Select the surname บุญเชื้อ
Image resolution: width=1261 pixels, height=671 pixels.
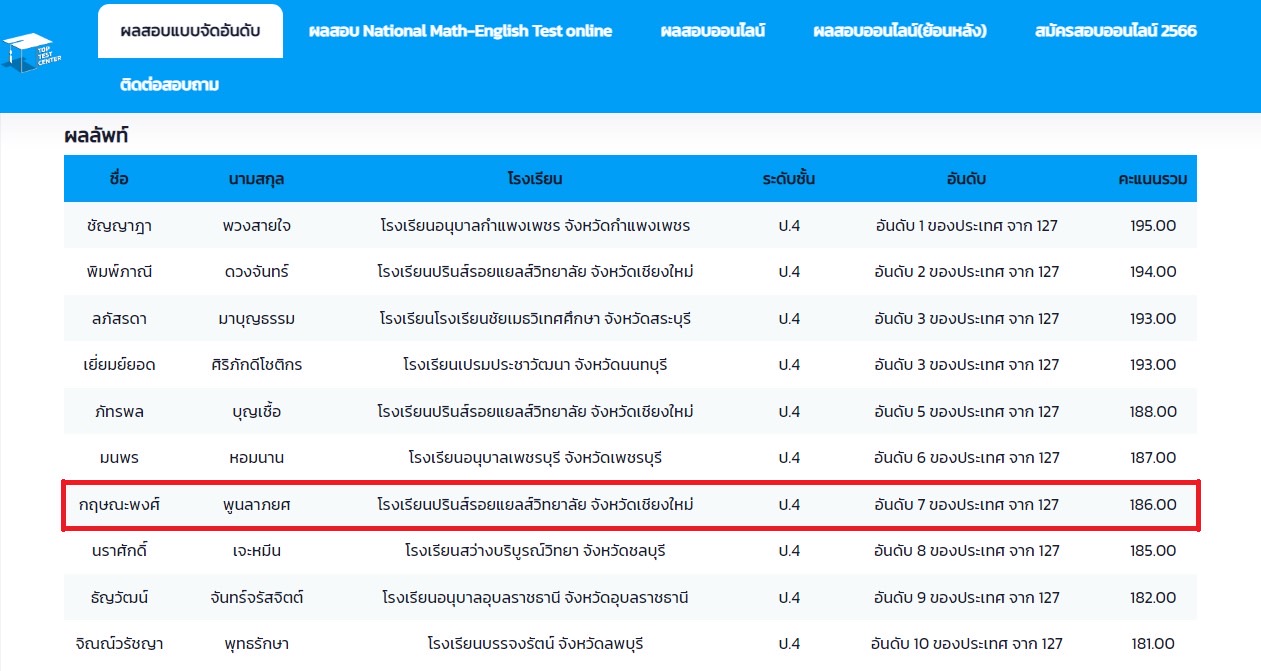[257, 412]
